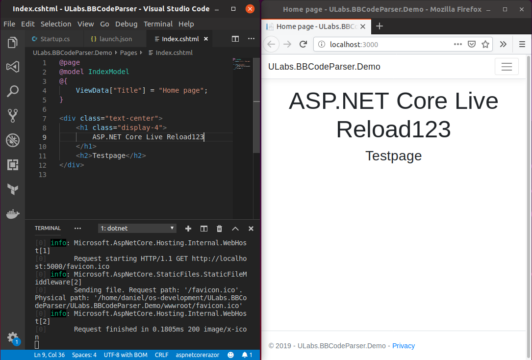Change language mode via aspnetcorerazor
This screenshot has width=532, height=360.
pos(197,355)
